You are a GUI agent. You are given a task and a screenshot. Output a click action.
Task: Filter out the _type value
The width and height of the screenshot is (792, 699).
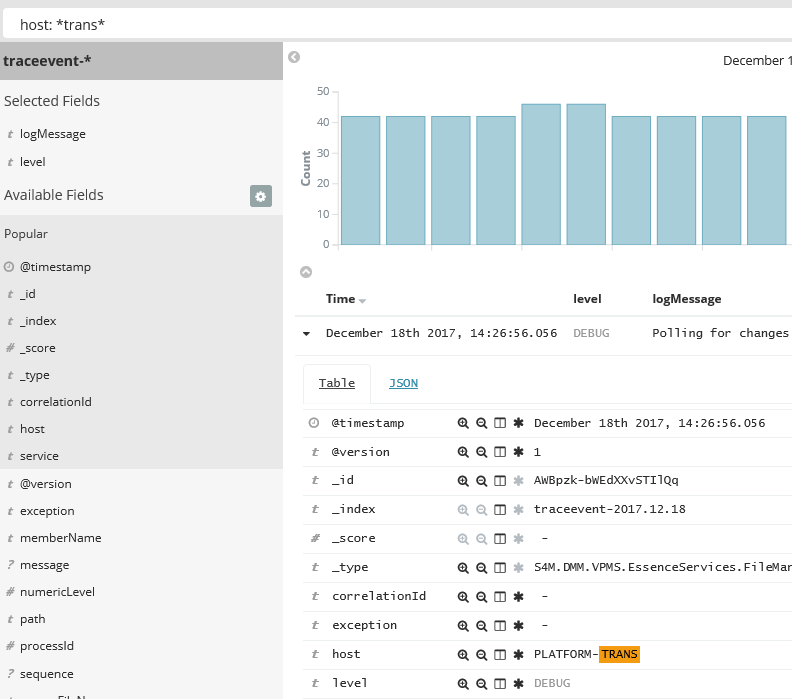[481, 568]
